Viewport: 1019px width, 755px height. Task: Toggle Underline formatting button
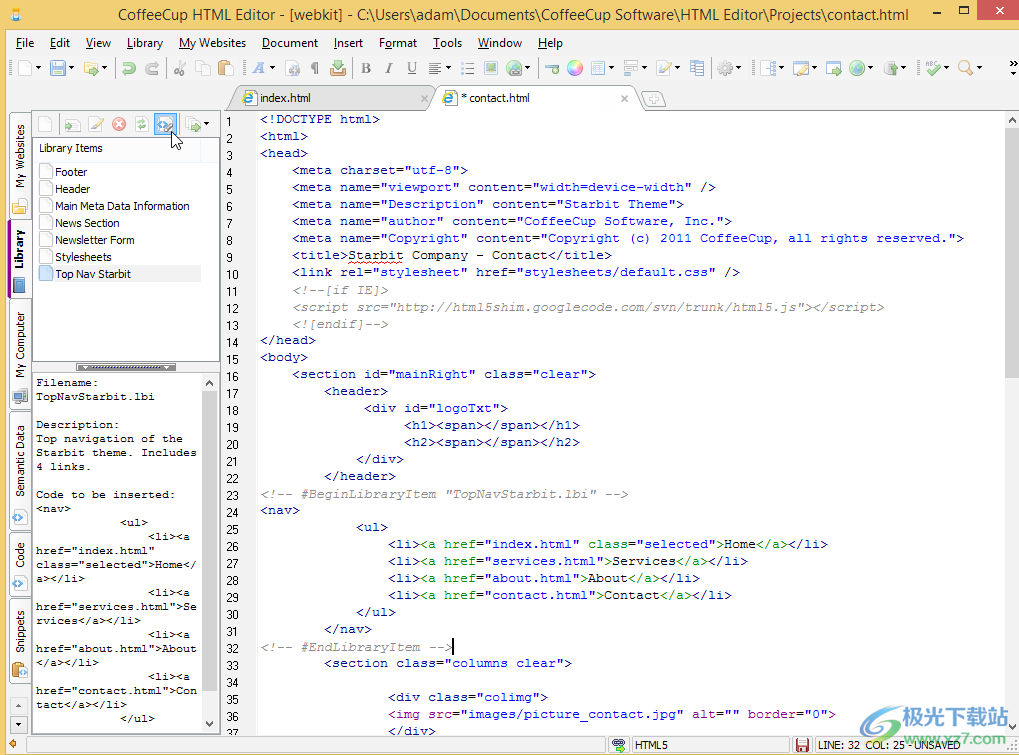(411, 68)
